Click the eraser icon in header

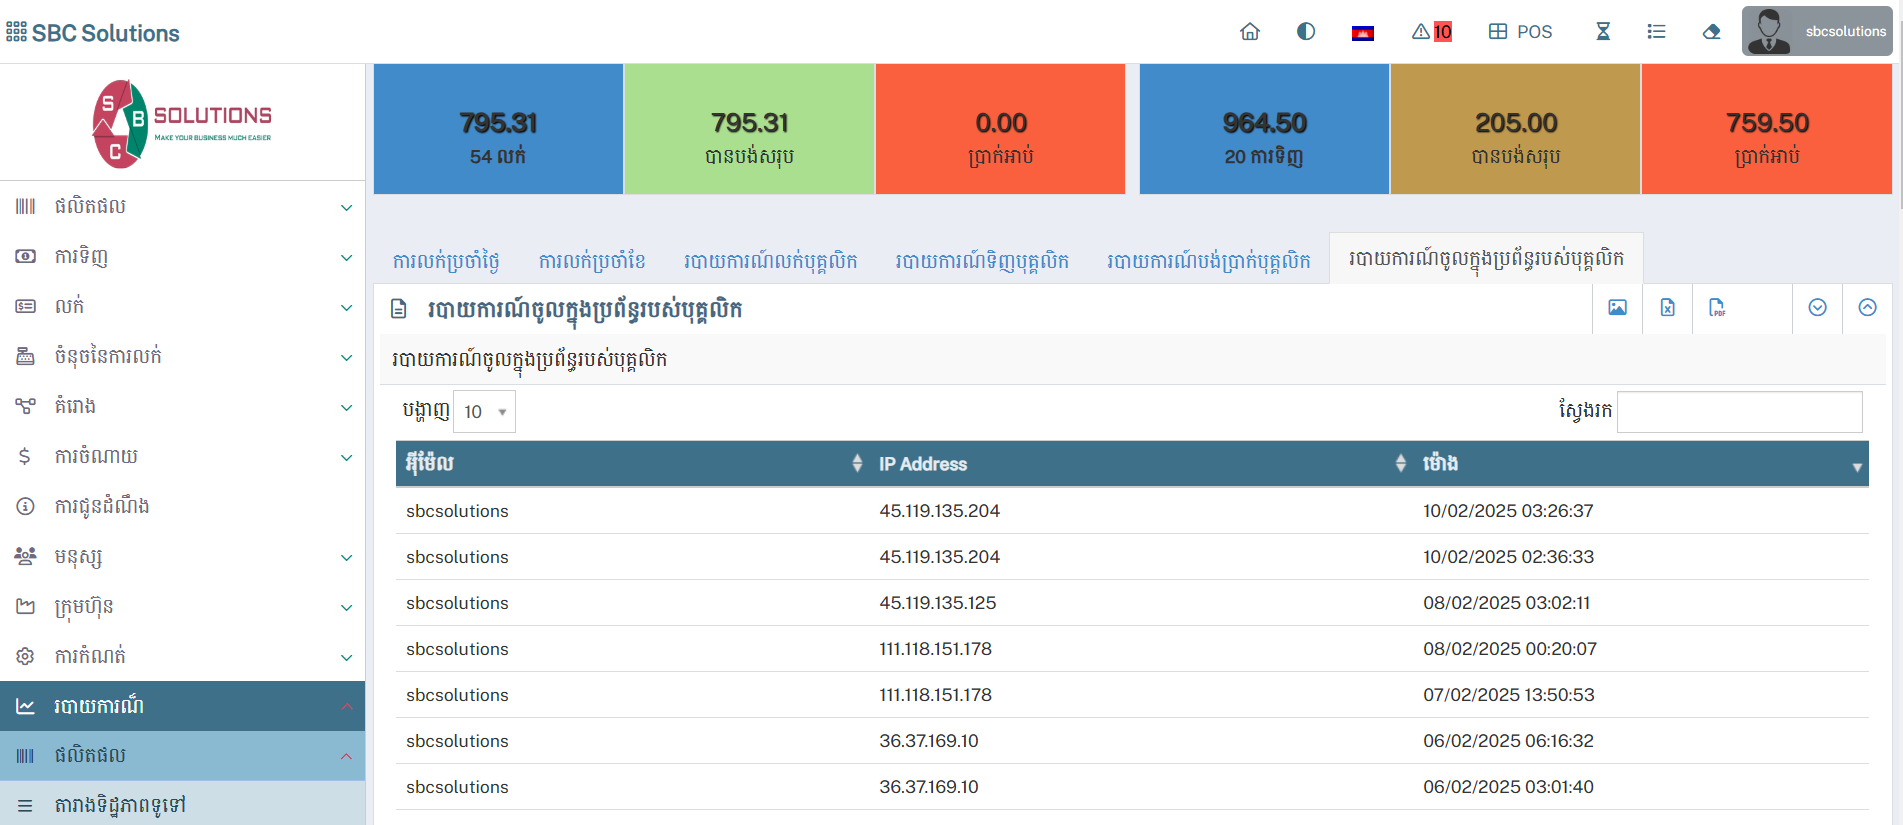point(1711,32)
